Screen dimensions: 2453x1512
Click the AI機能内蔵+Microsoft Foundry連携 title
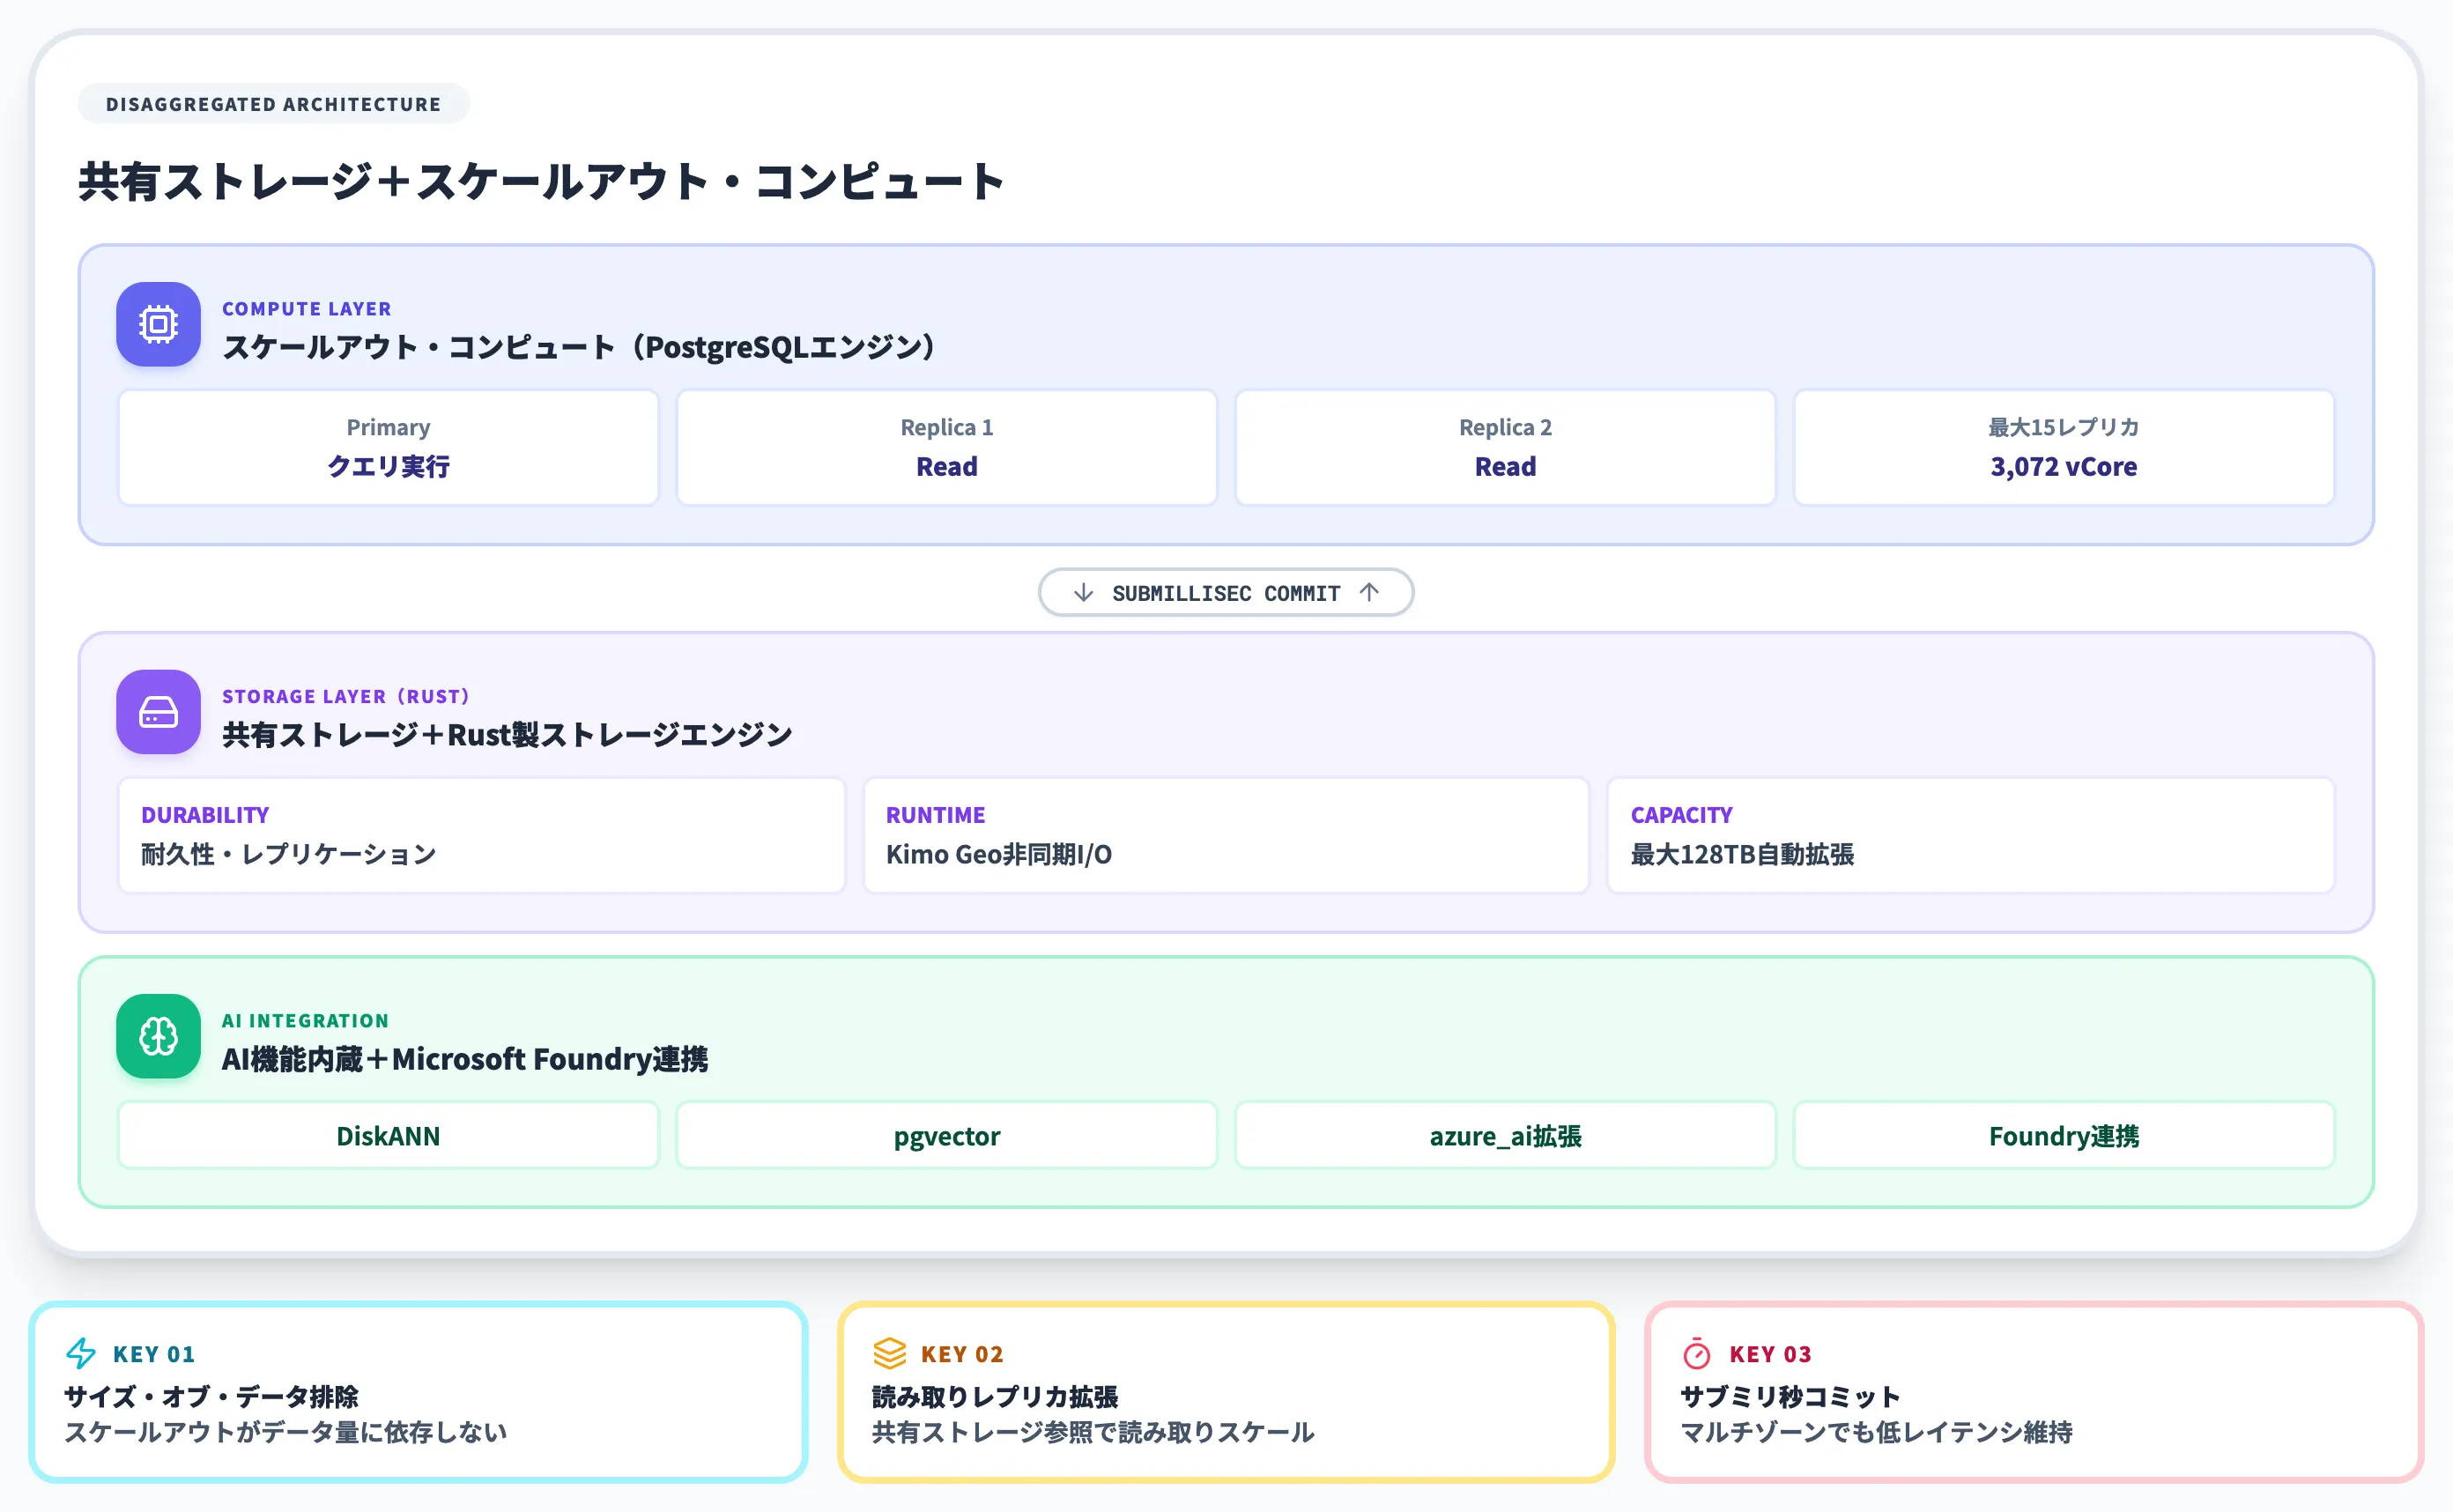(465, 1059)
